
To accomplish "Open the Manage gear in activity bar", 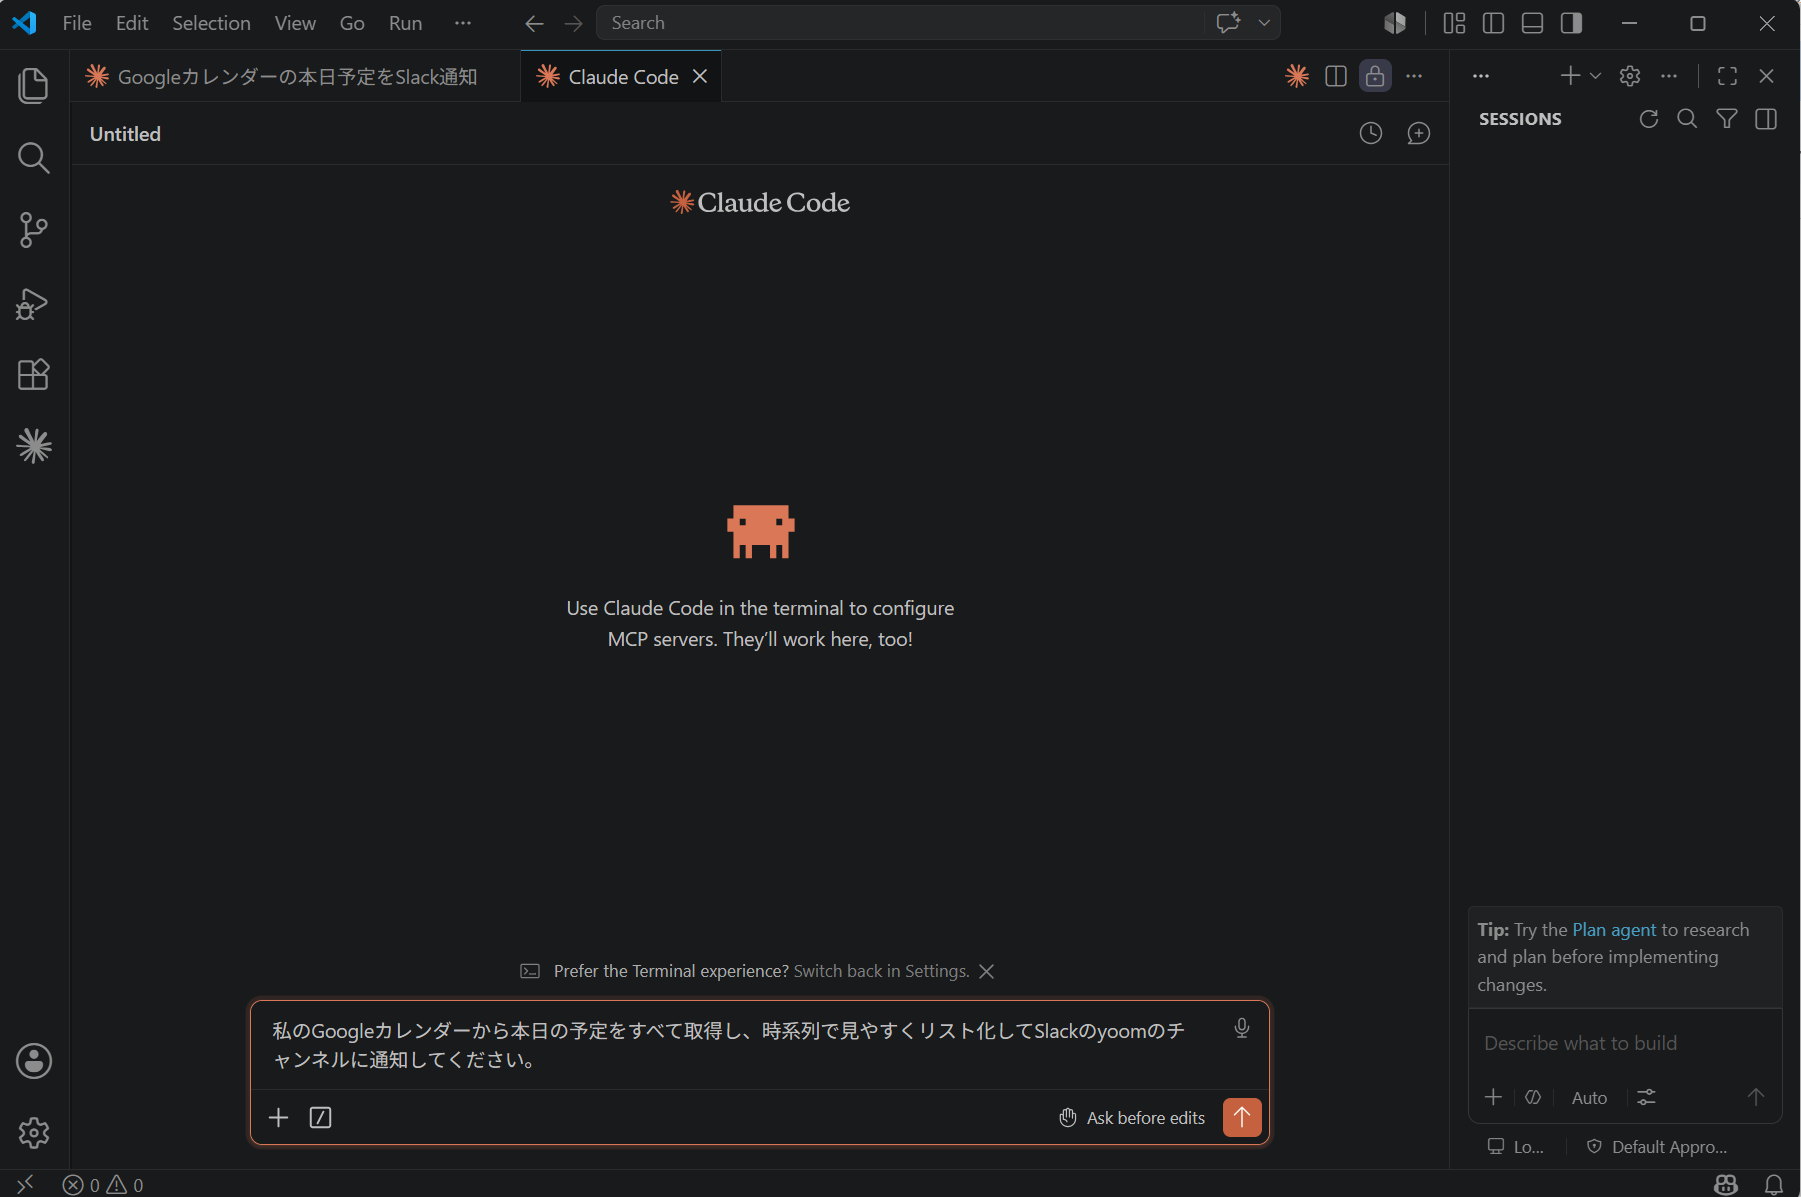I will click(x=34, y=1133).
